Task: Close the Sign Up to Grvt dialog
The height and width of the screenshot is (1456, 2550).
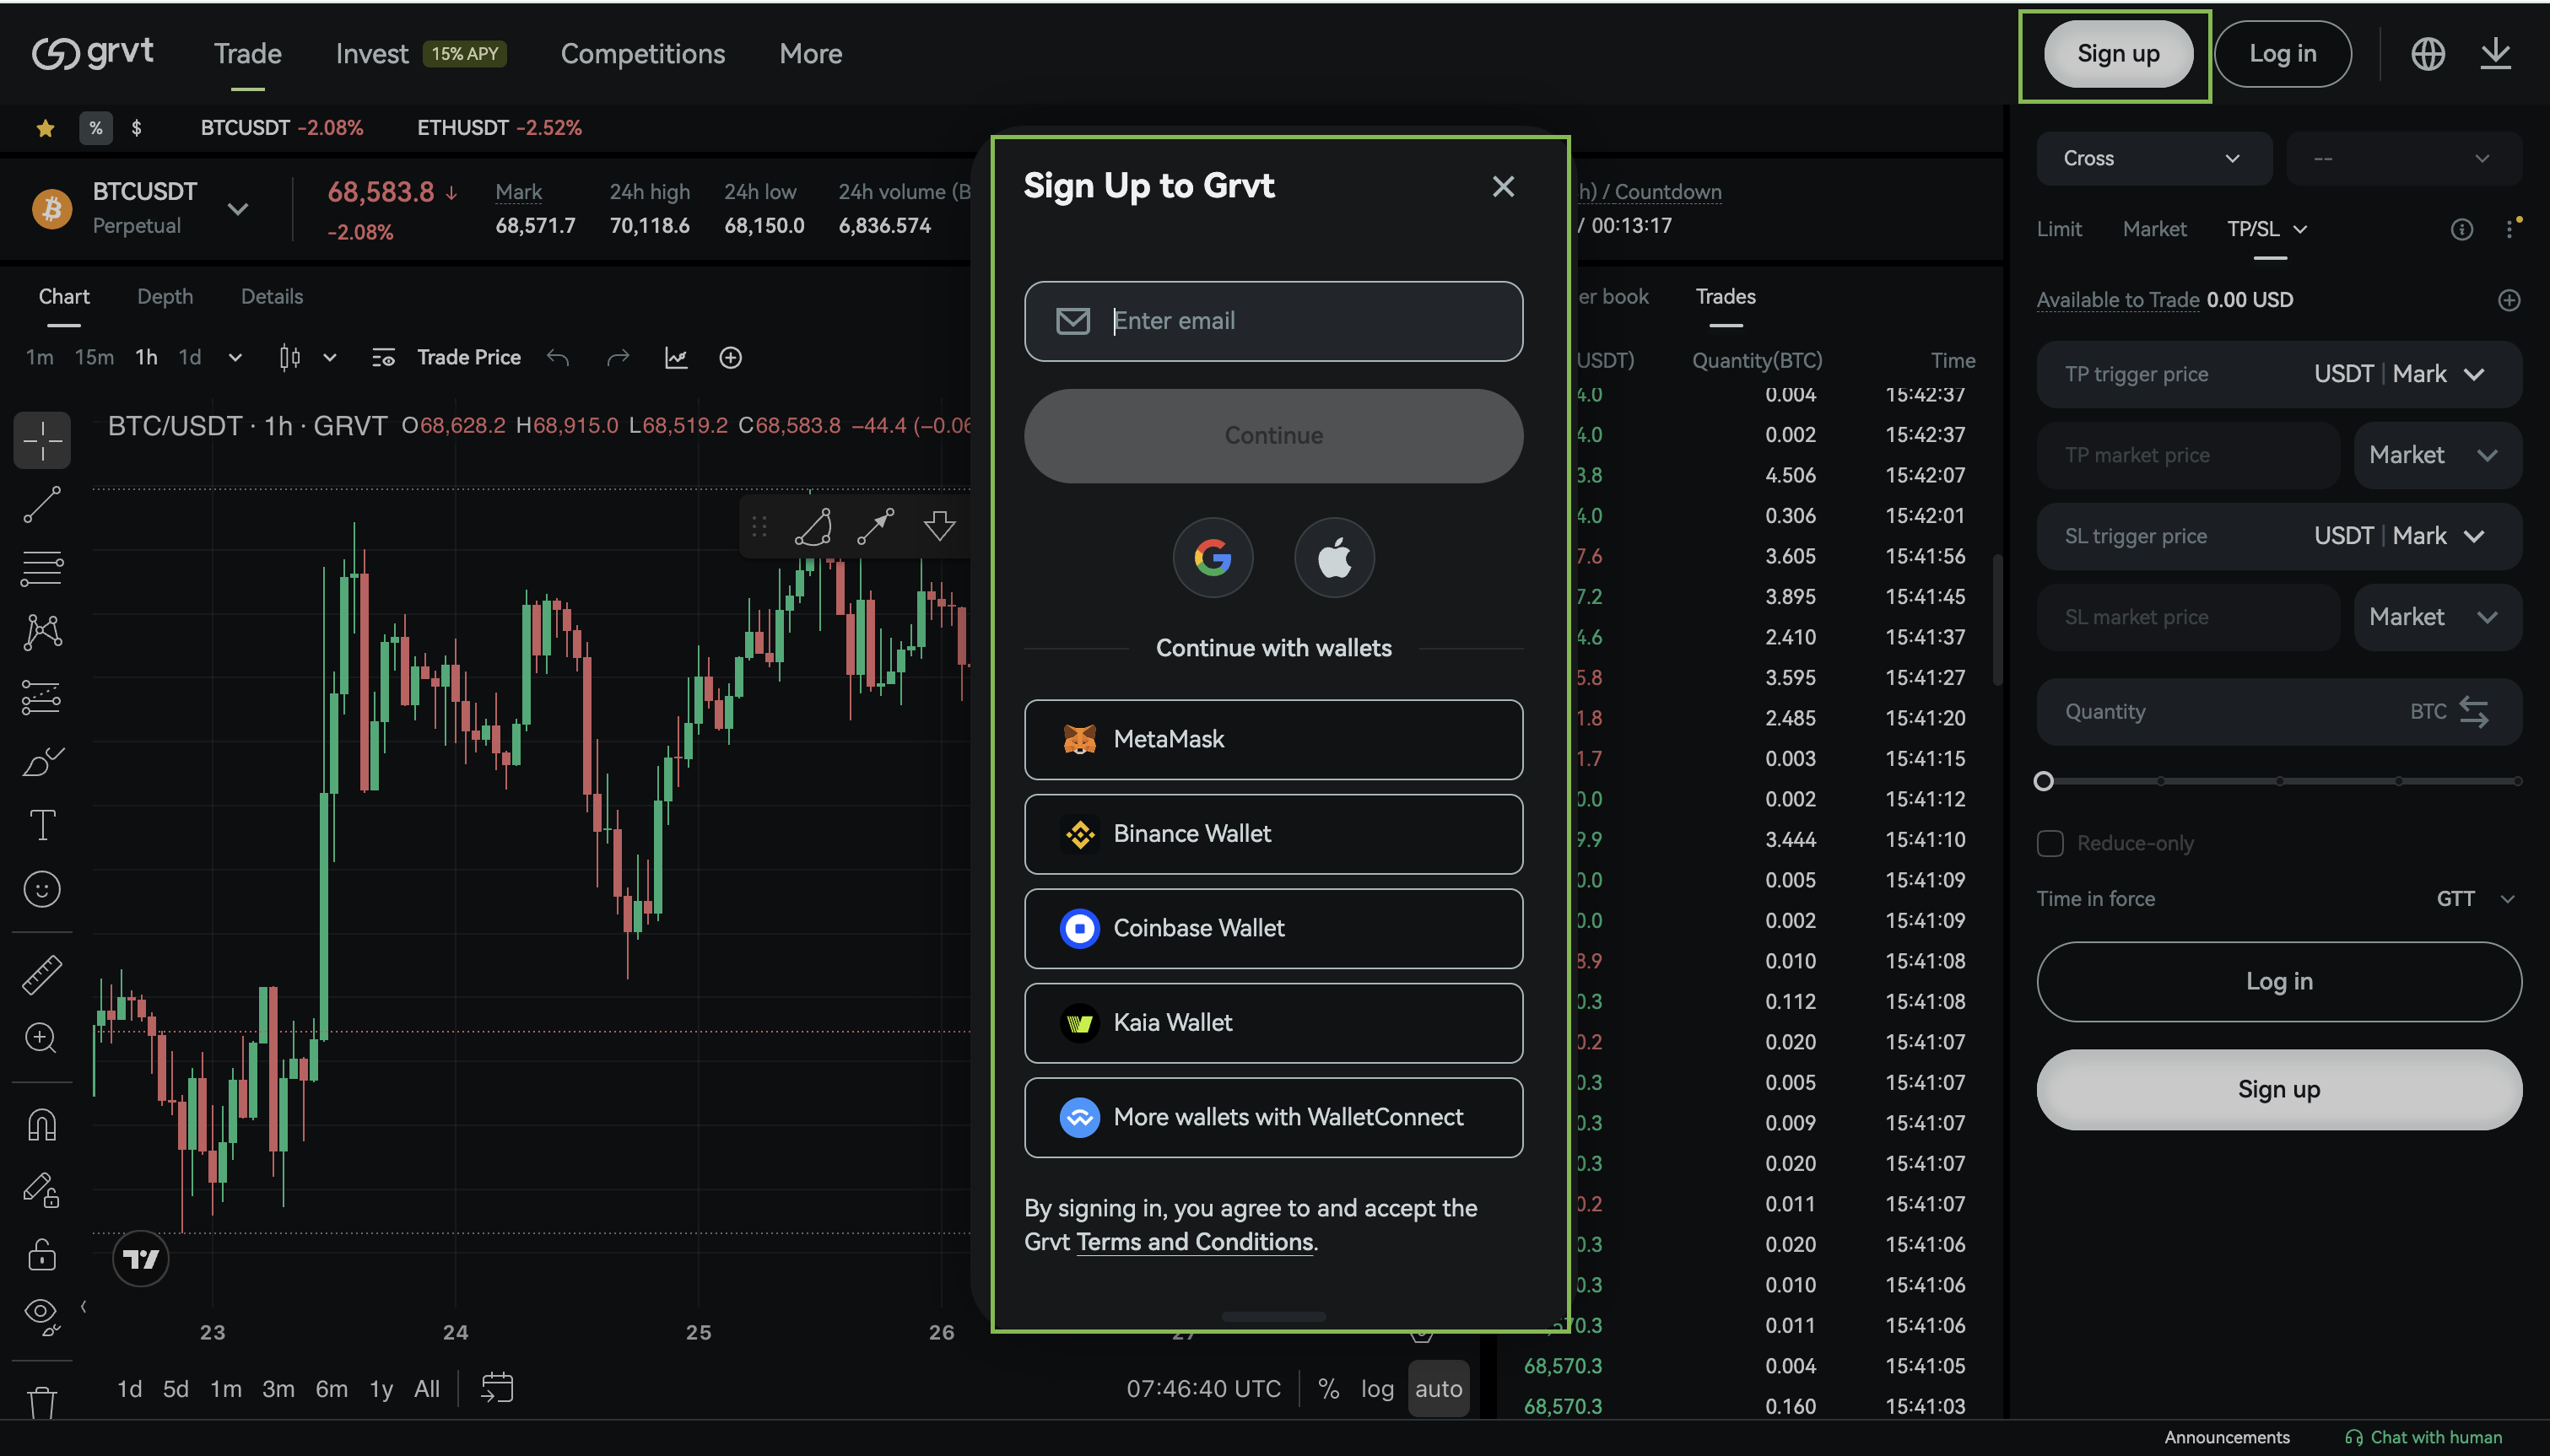Action: (x=1502, y=186)
